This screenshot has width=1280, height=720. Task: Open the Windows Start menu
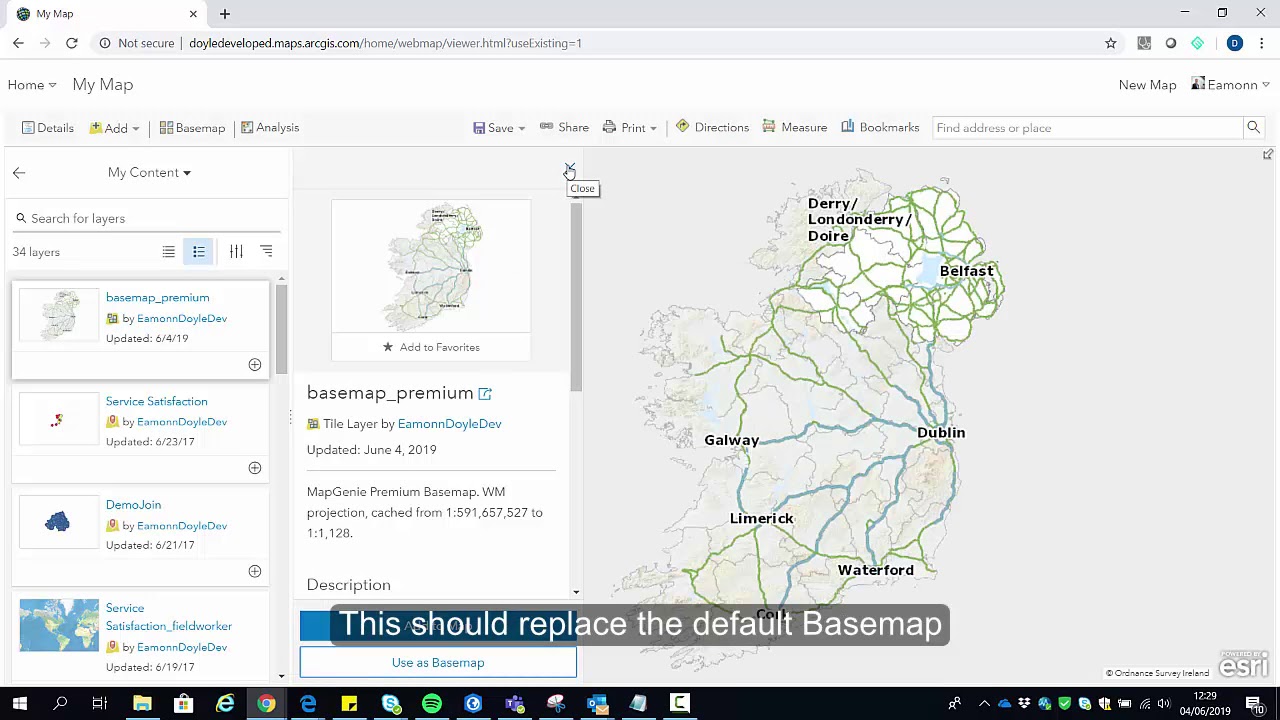point(19,704)
